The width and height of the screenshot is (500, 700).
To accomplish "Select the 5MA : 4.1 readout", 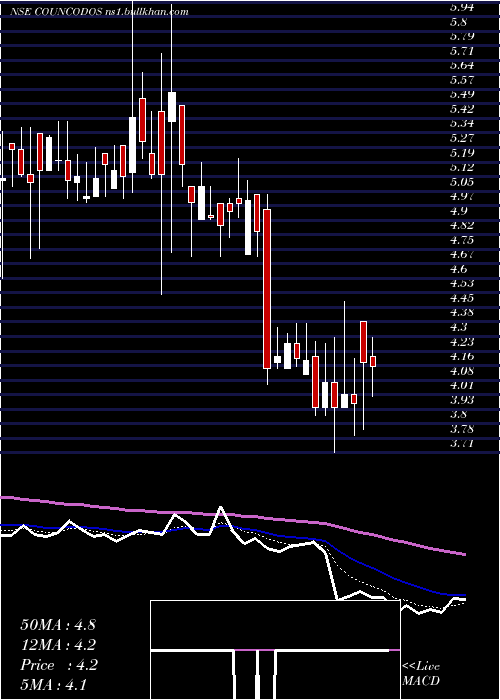I will (53, 684).
